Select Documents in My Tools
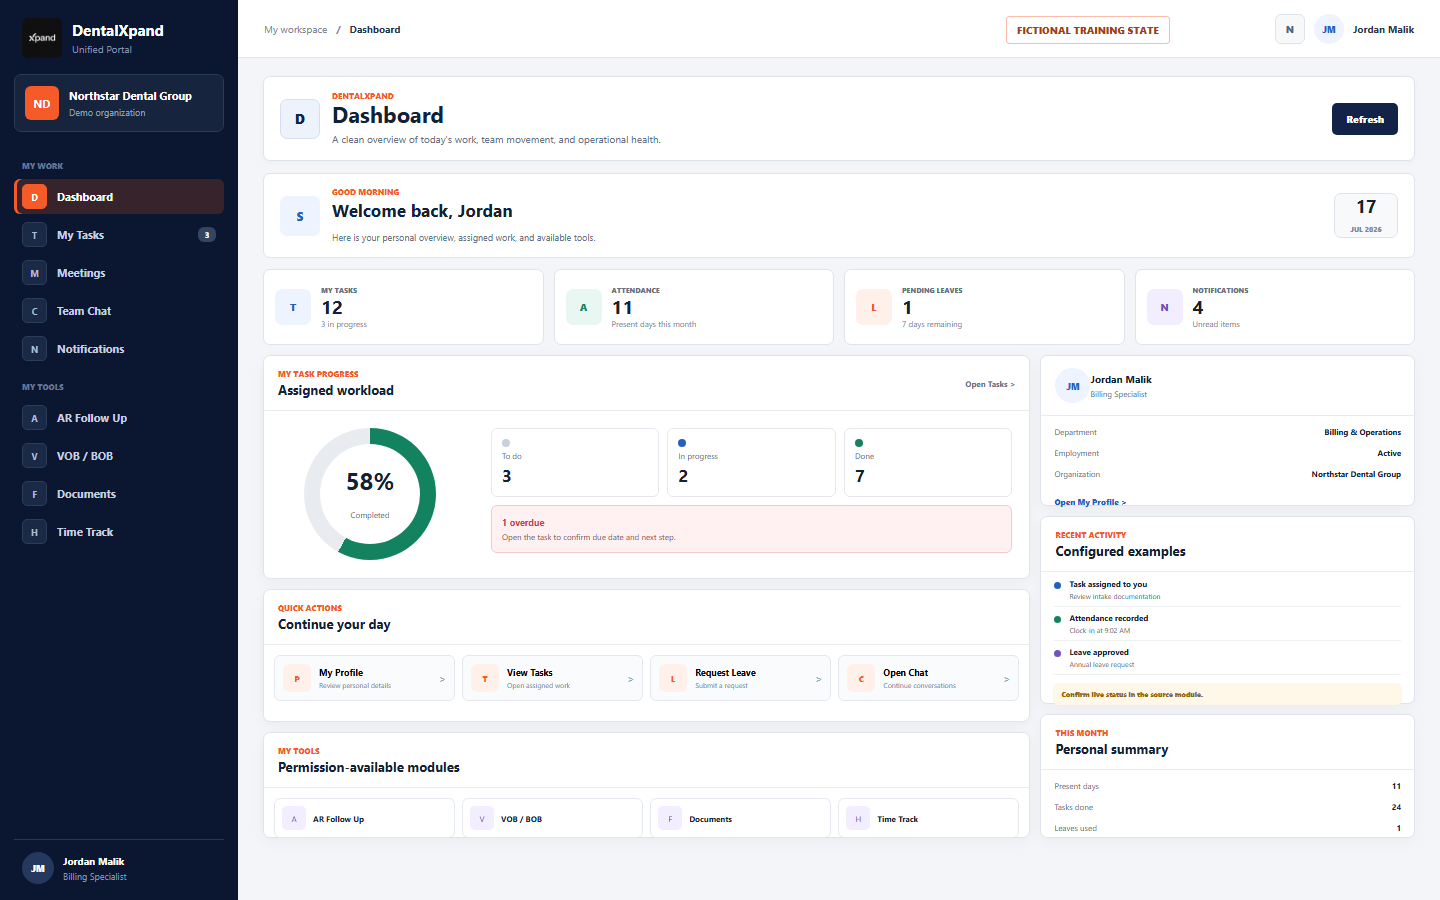 (x=119, y=494)
